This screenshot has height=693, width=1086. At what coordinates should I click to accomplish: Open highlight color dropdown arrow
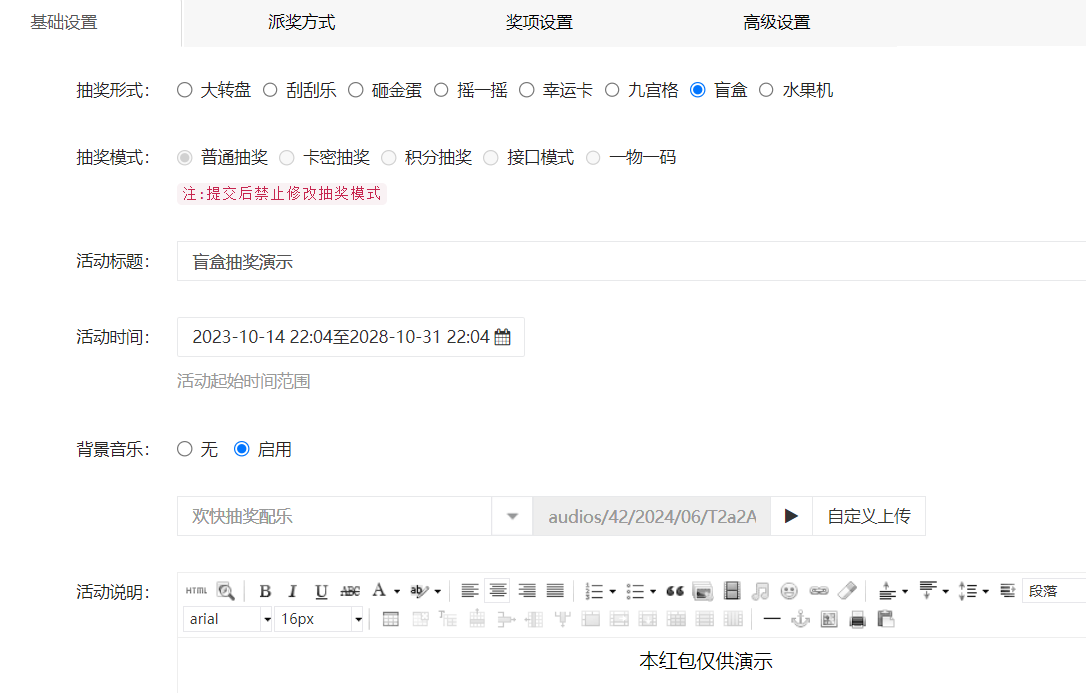(x=438, y=592)
